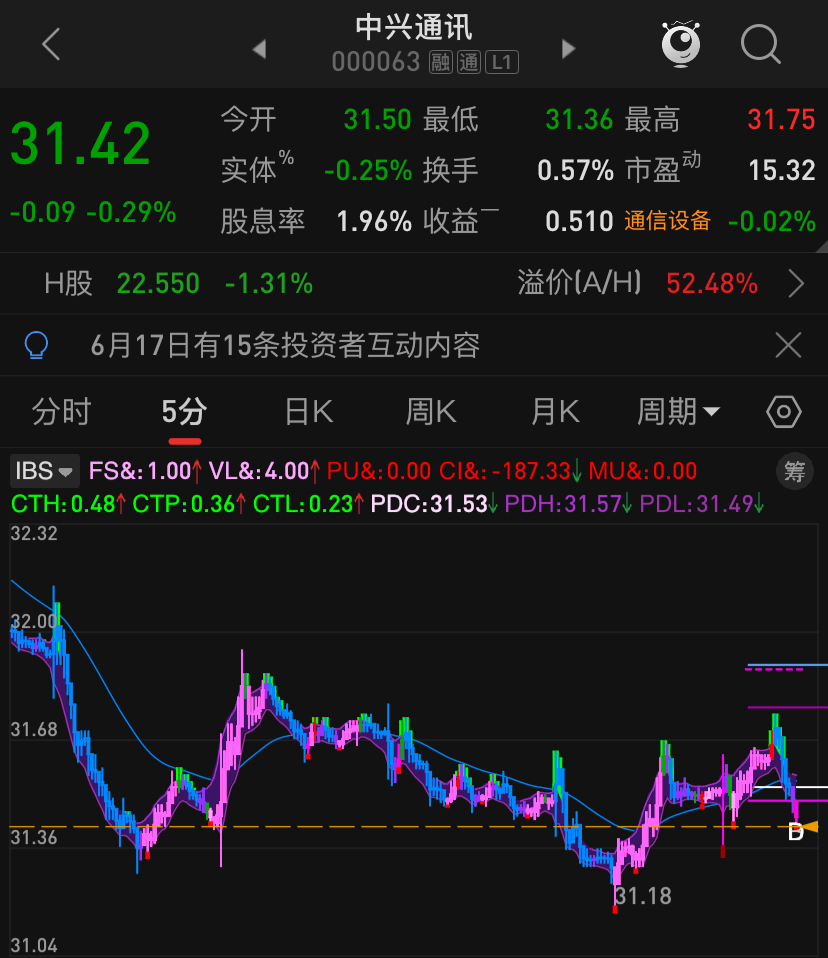Tap current price 31.42
Screen dimensions: 828x958
(80, 144)
